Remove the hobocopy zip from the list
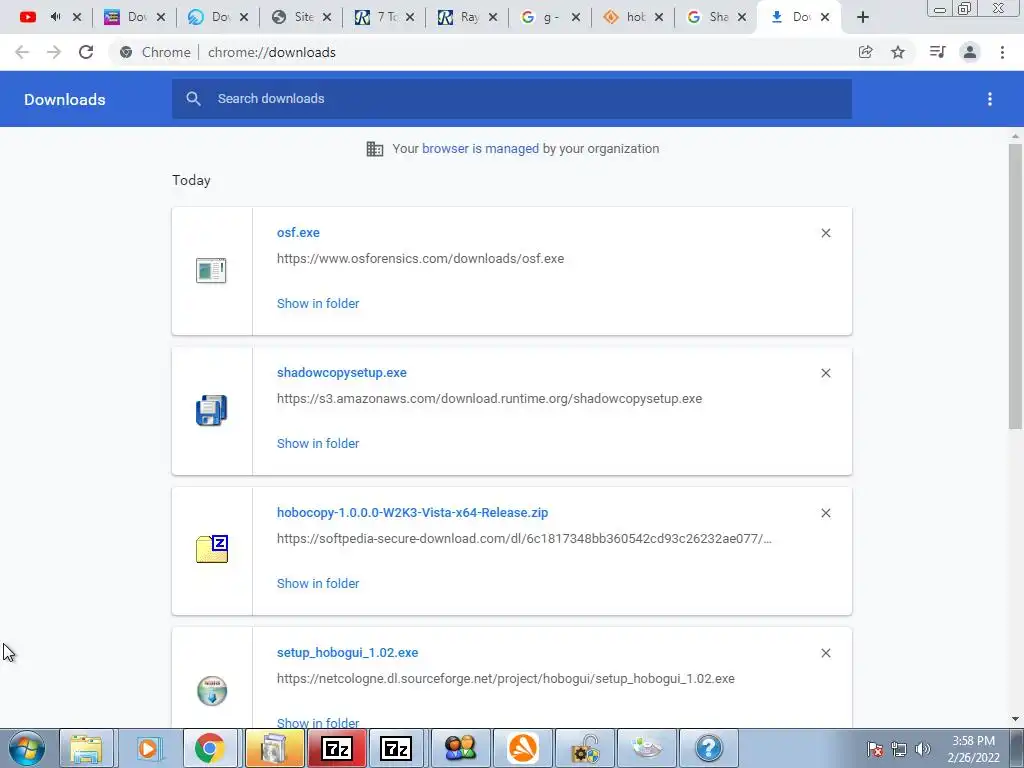The image size is (1024, 768). coord(825,513)
